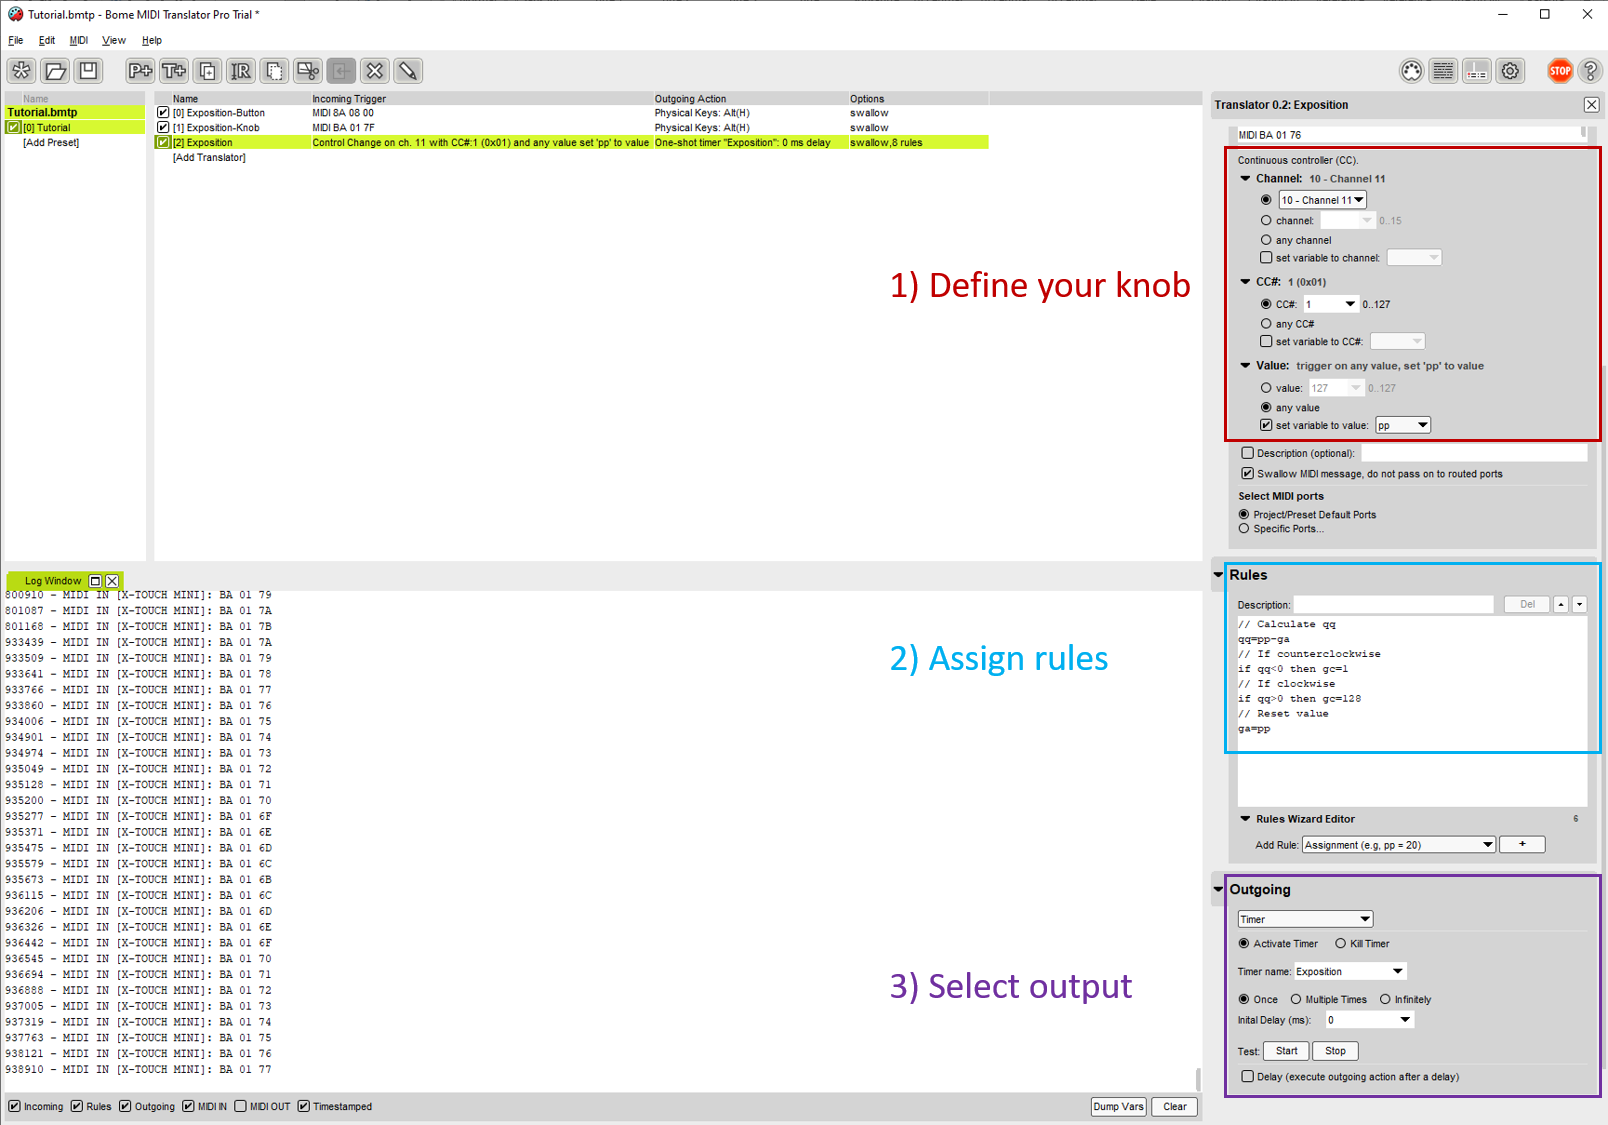Click the Clear log button
The image size is (1608, 1125).
(x=1174, y=1106)
